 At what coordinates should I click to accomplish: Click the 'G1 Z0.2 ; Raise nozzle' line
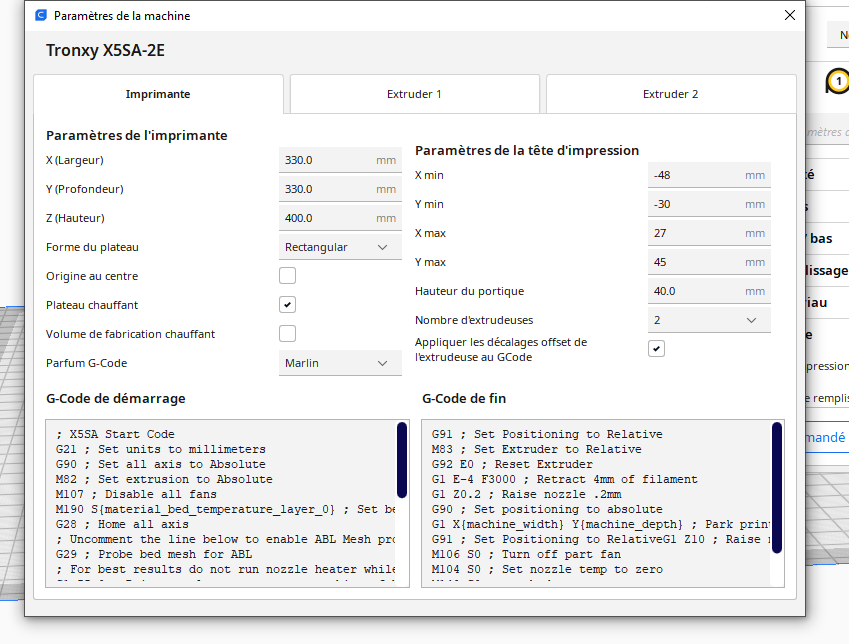coord(526,495)
